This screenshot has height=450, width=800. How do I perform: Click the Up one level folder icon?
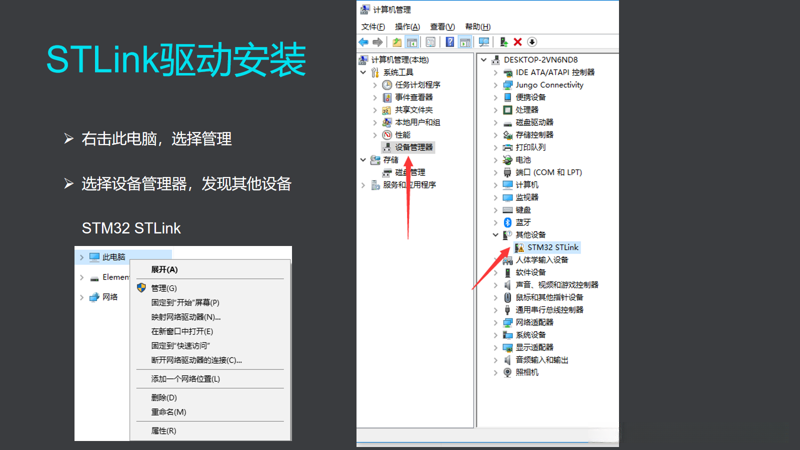click(x=396, y=42)
